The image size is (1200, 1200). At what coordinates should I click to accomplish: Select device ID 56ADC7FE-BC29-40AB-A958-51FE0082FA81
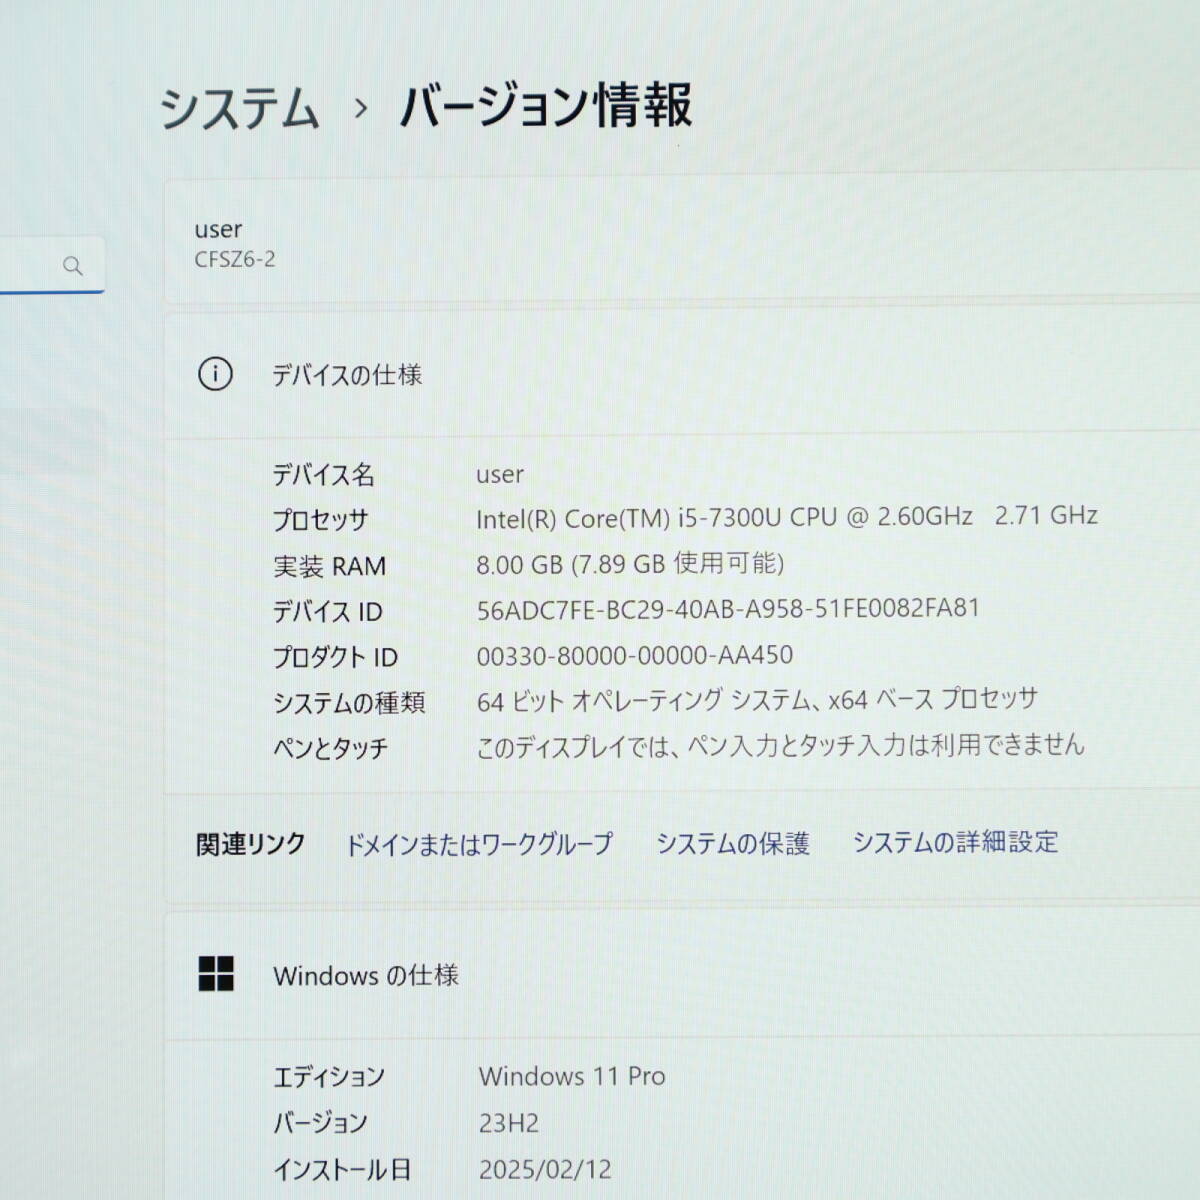pyautogui.click(x=728, y=609)
